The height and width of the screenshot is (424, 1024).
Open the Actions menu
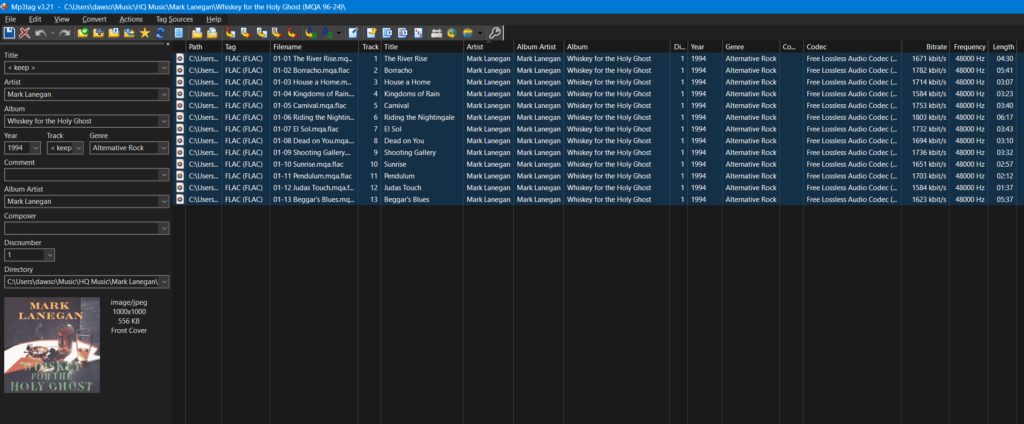click(131, 19)
